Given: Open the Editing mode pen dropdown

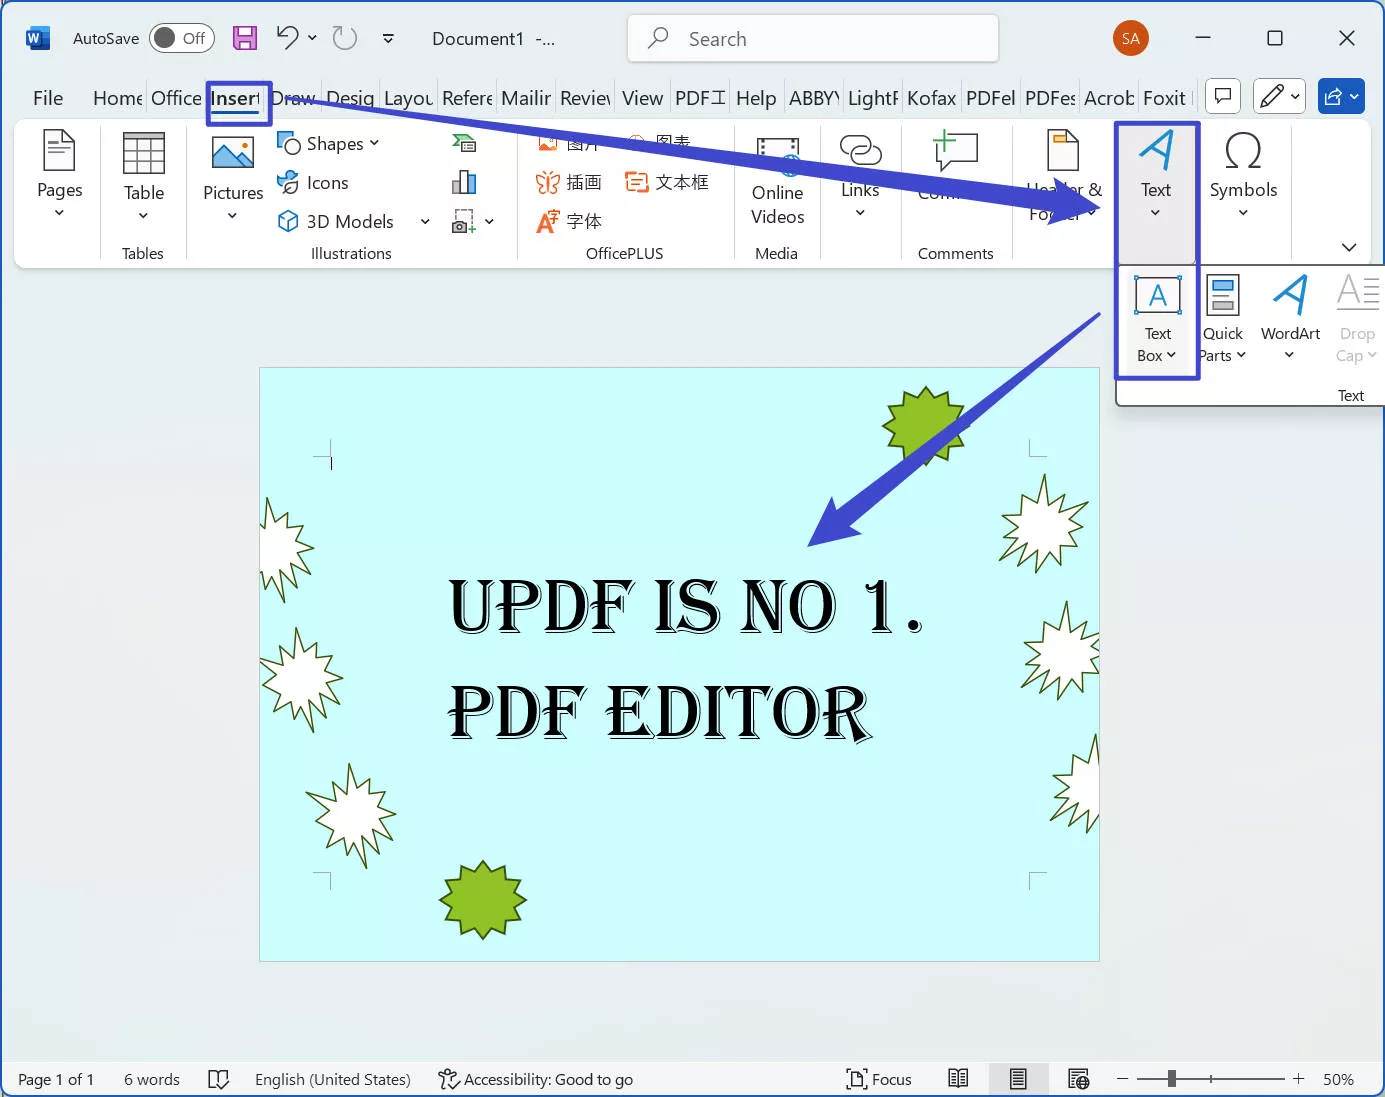Looking at the screenshot, I should click(x=1279, y=97).
